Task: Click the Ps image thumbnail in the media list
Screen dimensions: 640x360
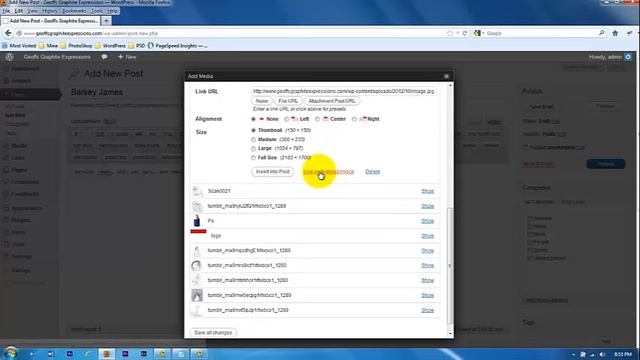Action: pos(197,220)
